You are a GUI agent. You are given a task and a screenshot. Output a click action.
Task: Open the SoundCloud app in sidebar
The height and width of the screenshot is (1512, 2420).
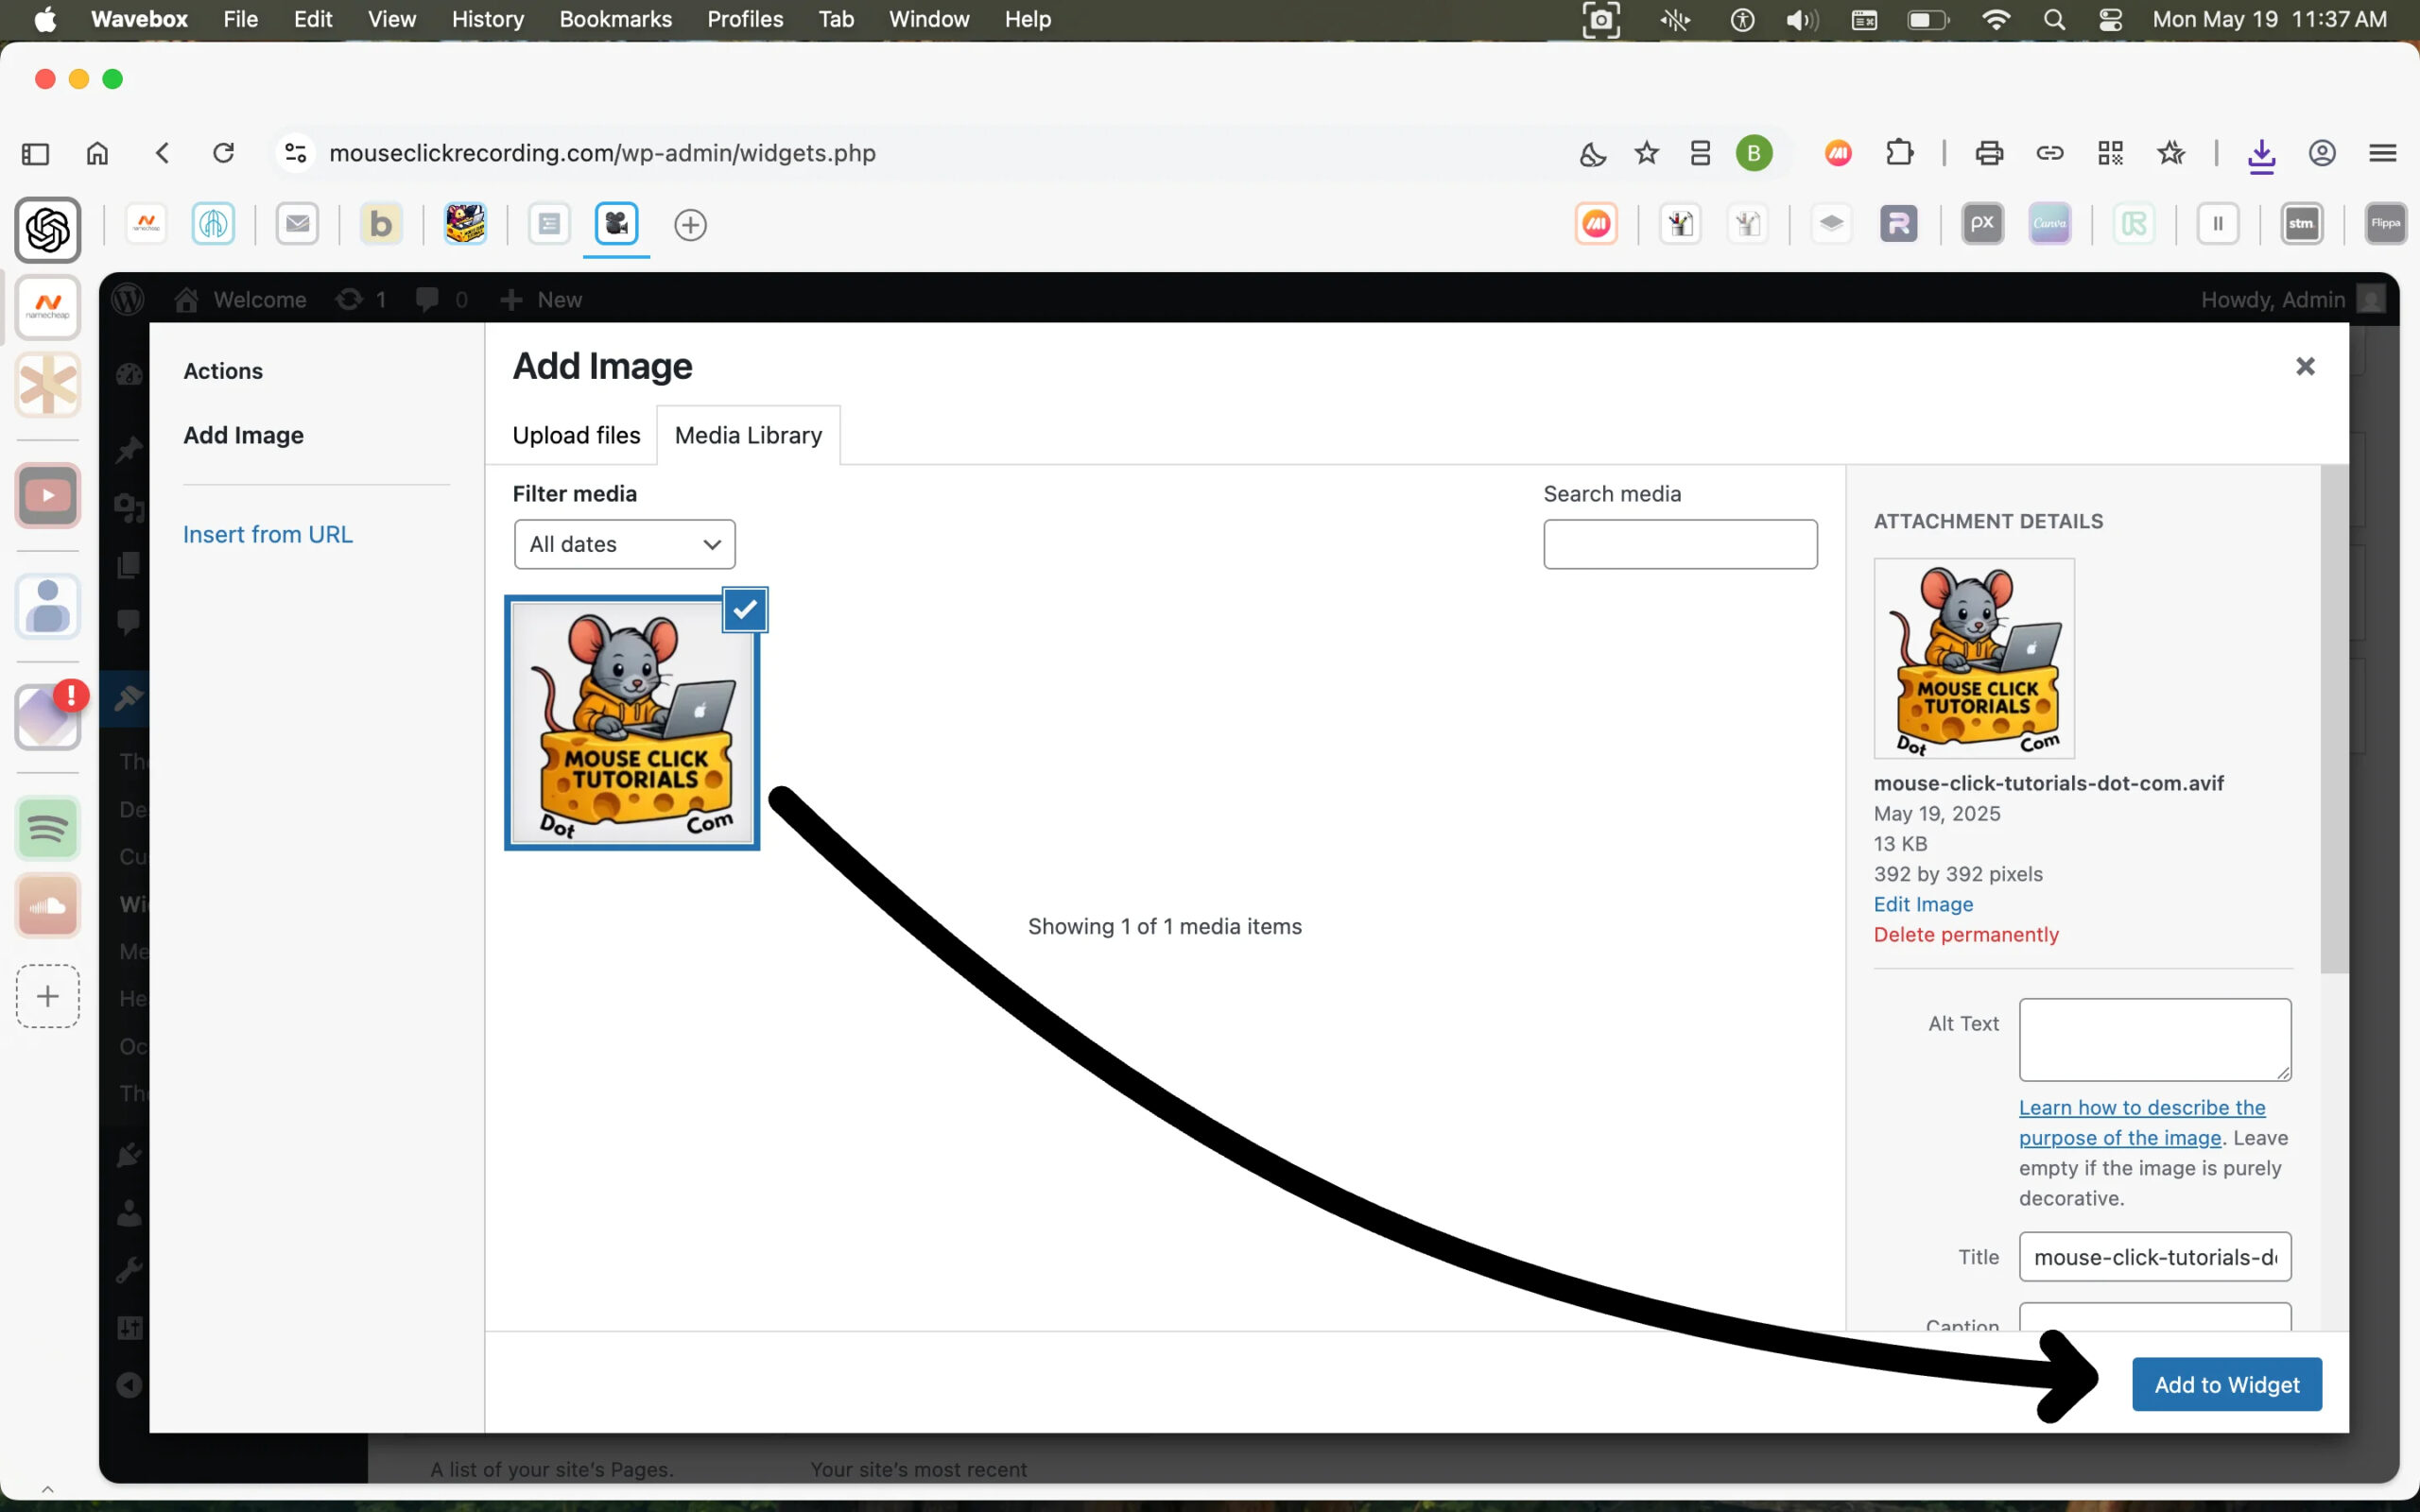pyautogui.click(x=47, y=906)
